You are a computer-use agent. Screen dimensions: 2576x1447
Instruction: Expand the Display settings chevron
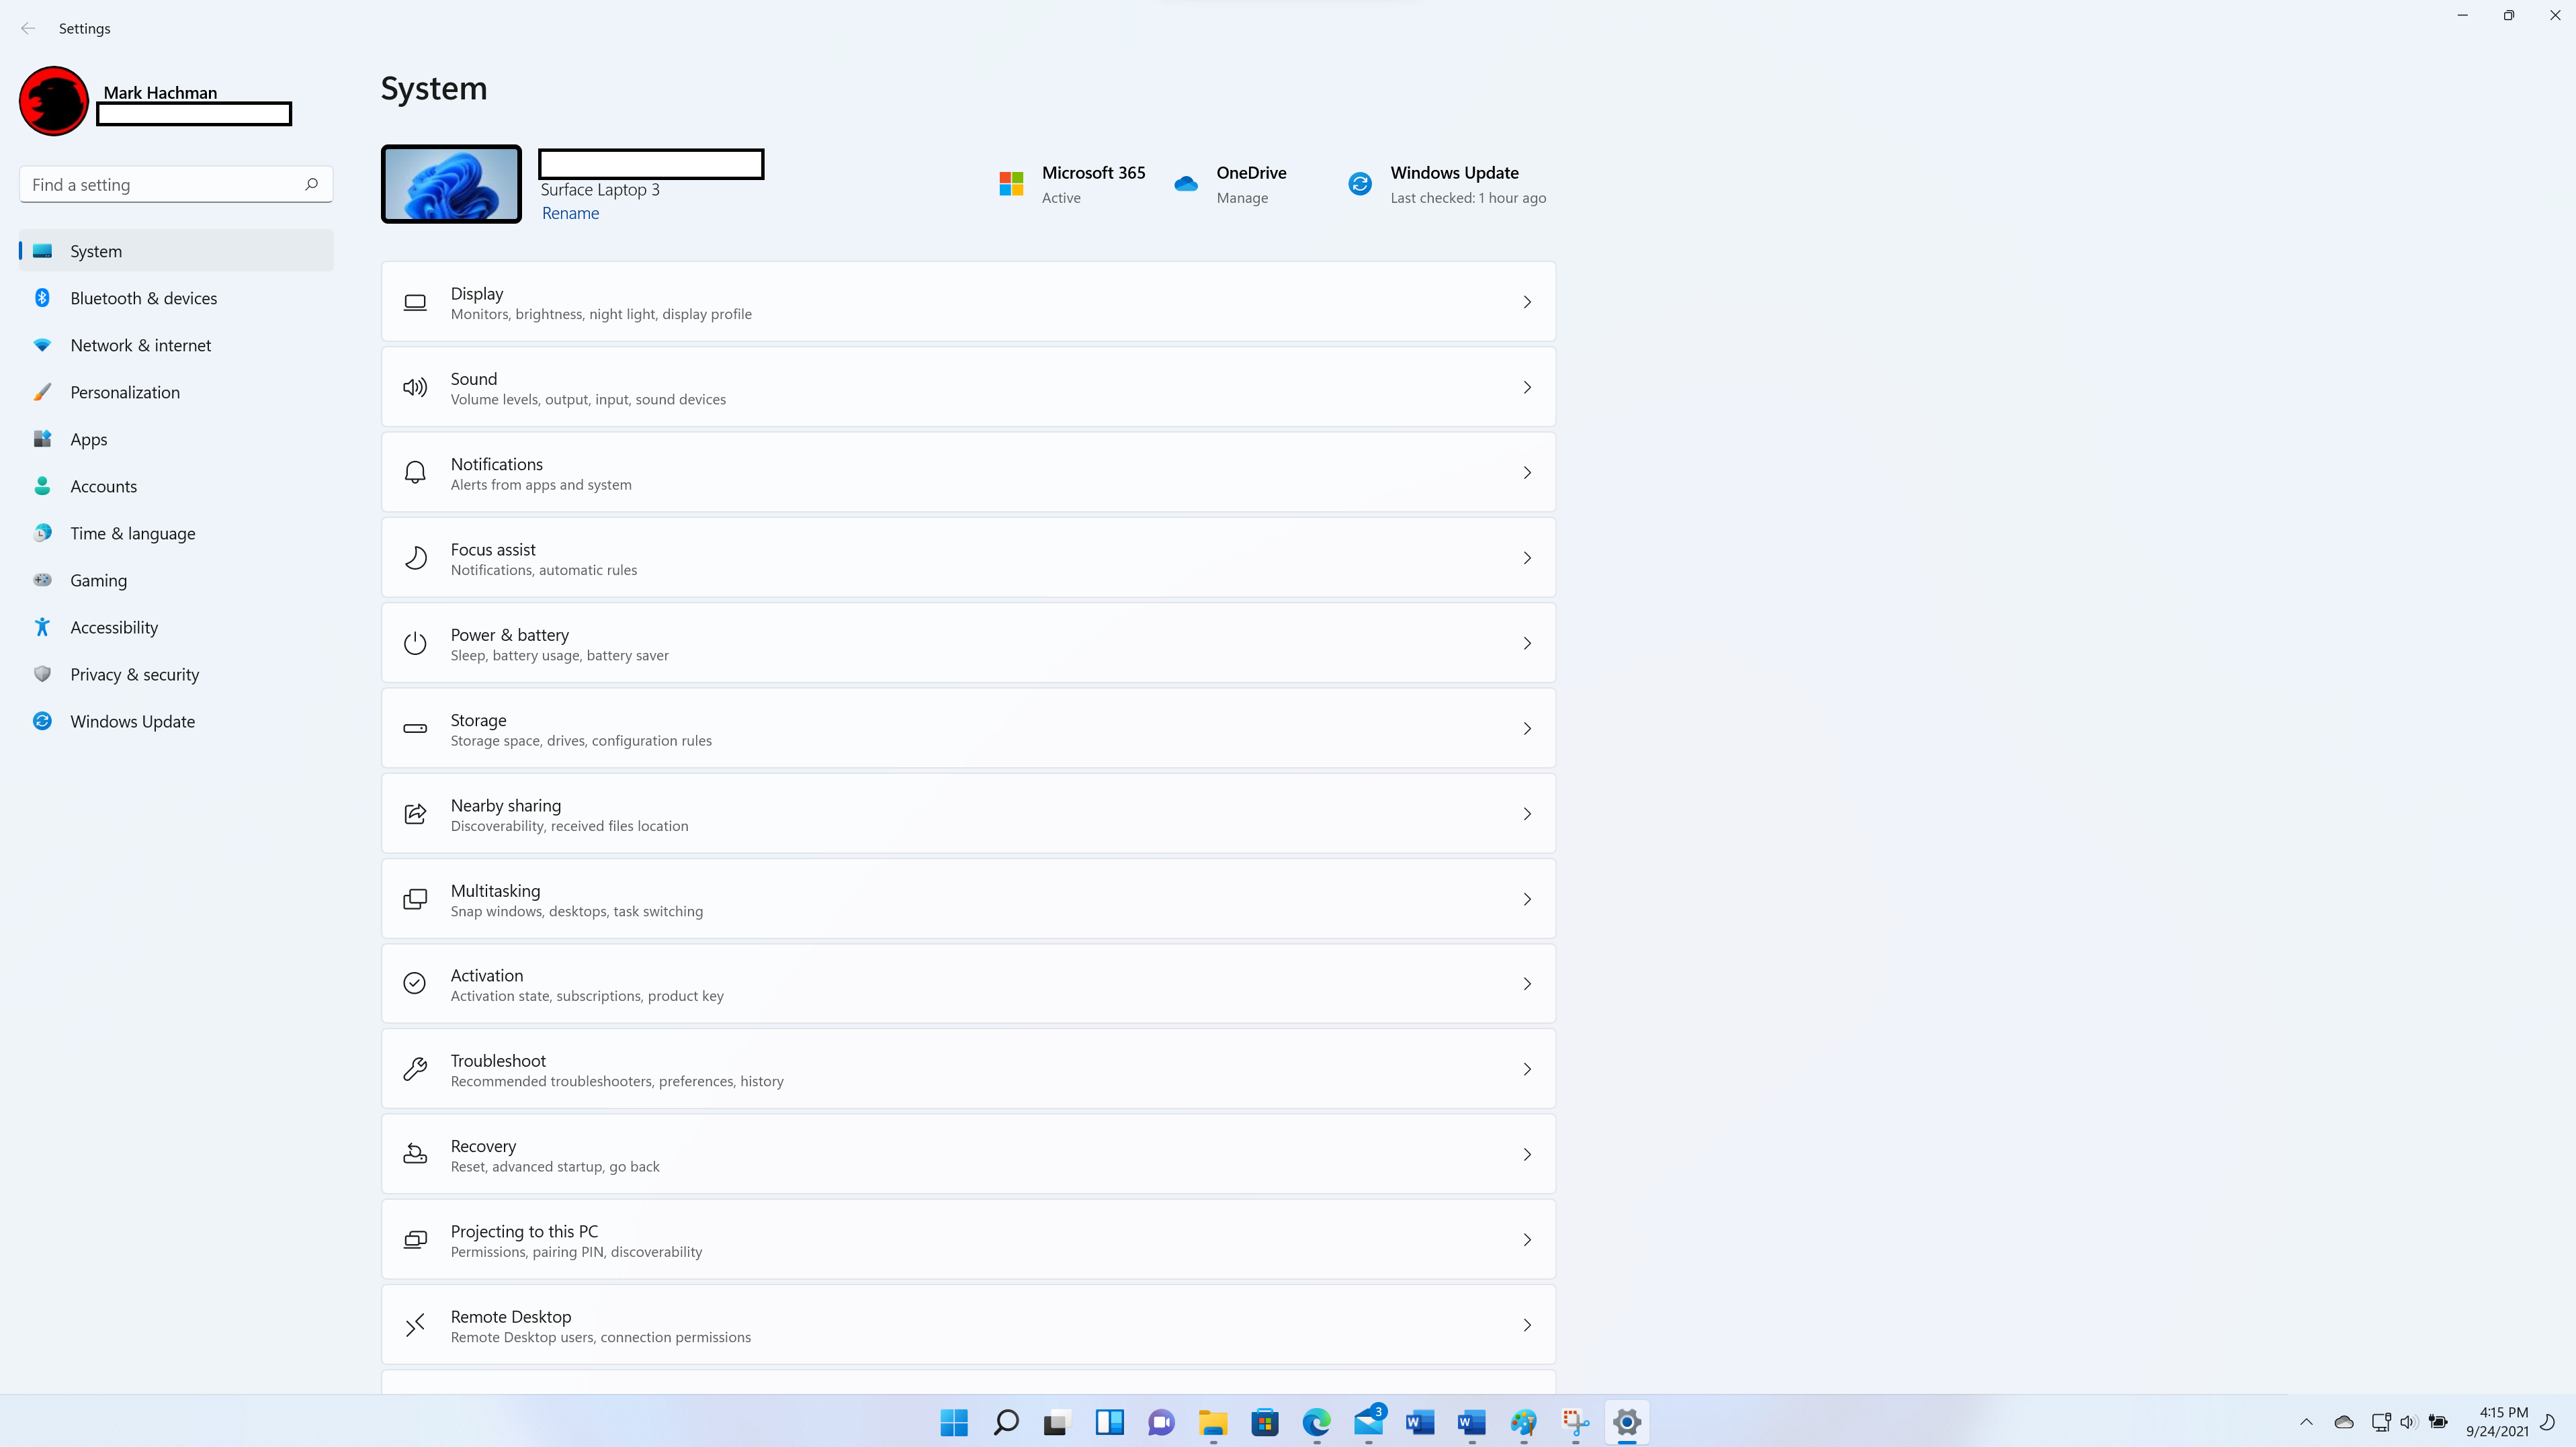pos(1526,302)
